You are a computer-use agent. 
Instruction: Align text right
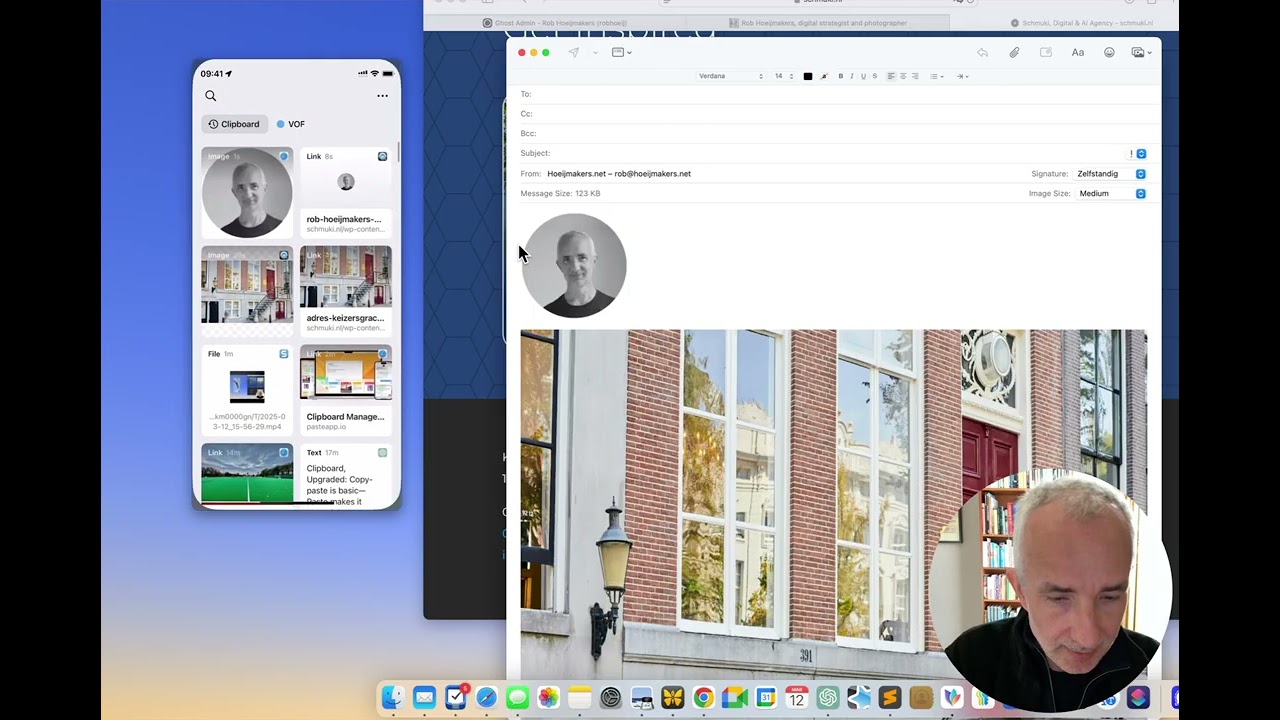(x=915, y=76)
